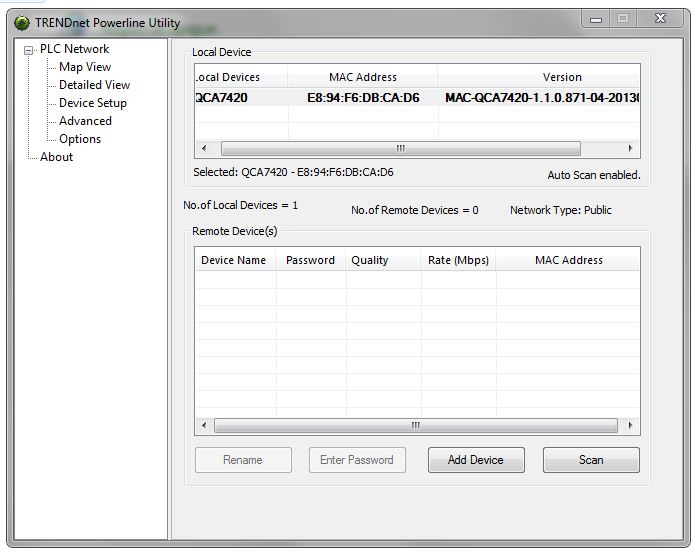Click the Local Device horizontal scrollbar thumb
The image size is (694, 554).
coord(401,148)
